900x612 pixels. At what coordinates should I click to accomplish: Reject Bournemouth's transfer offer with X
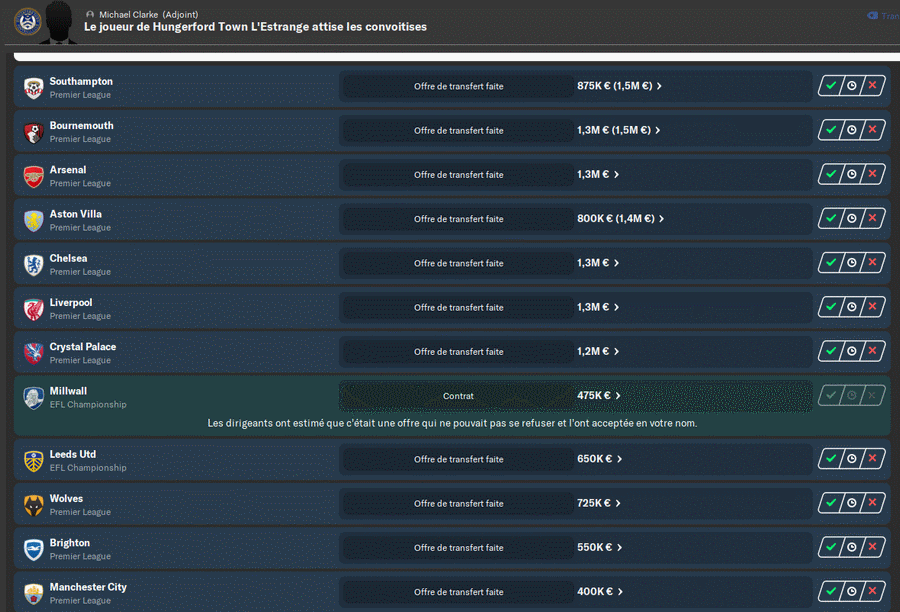coord(873,130)
